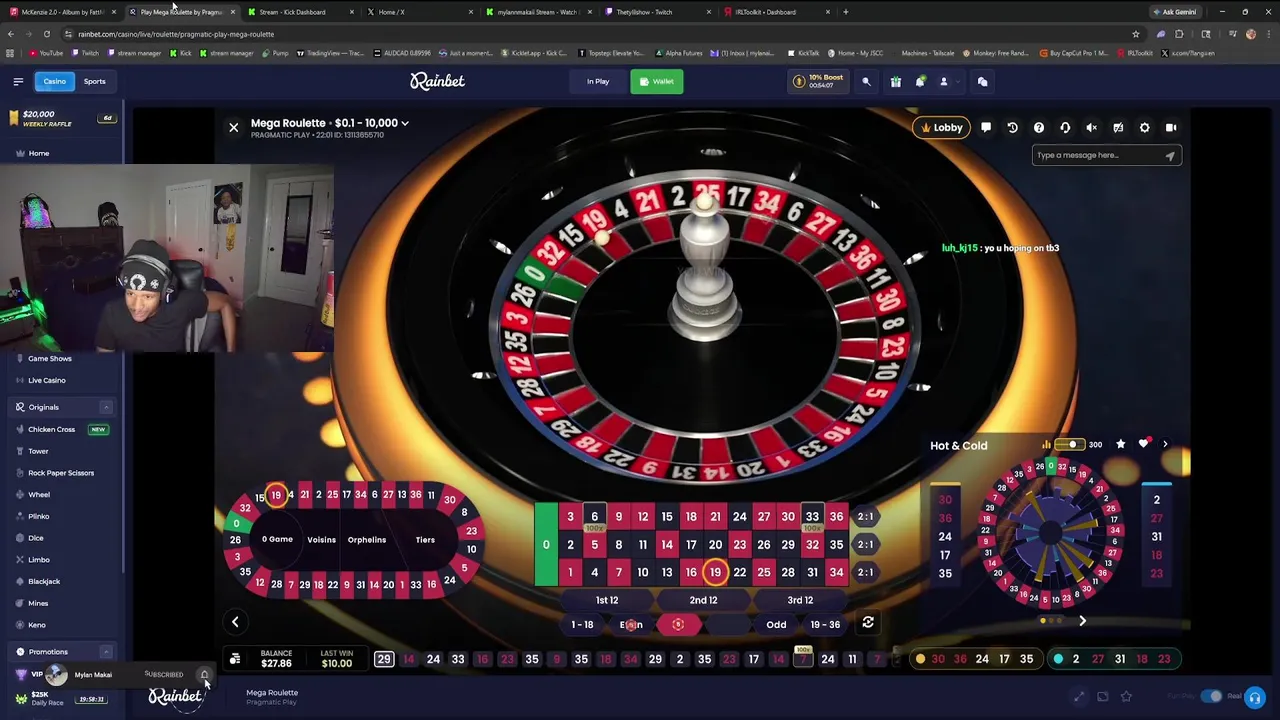The height and width of the screenshot is (720, 1280).
Task: Toggle Fun Play / Real mode switch
Action: click(x=1211, y=696)
